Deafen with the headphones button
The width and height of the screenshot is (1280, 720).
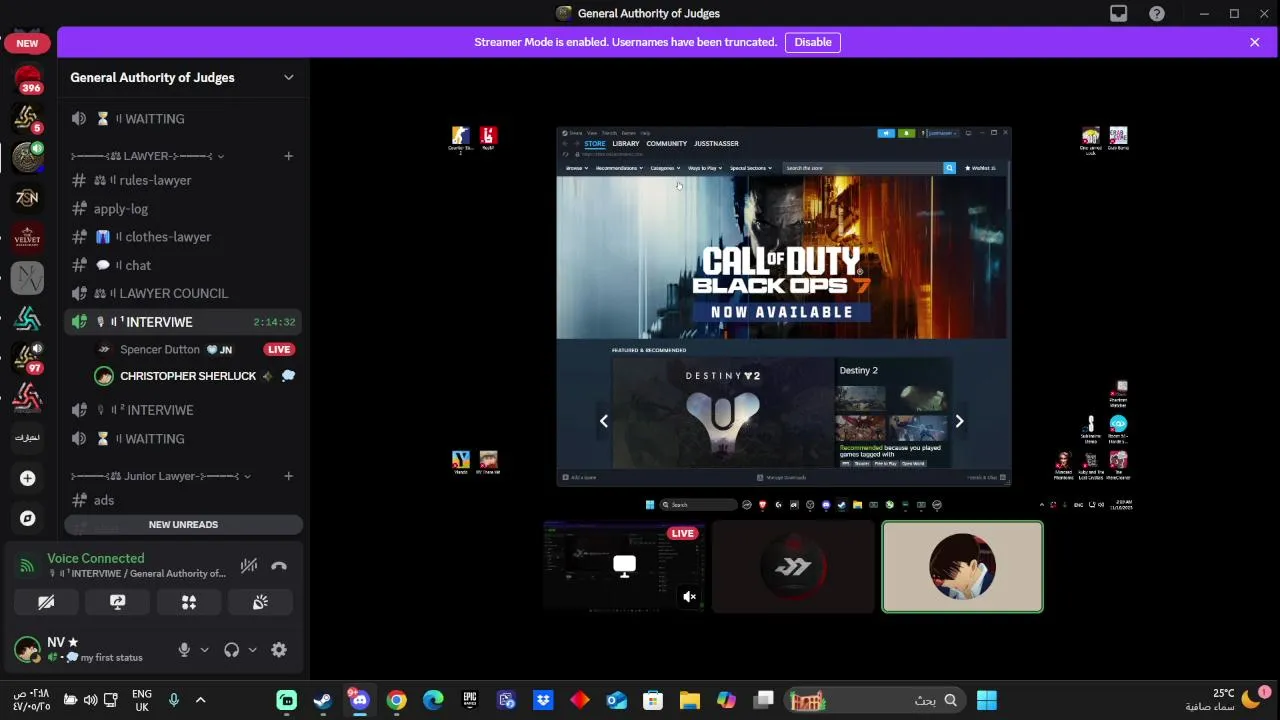(232, 650)
